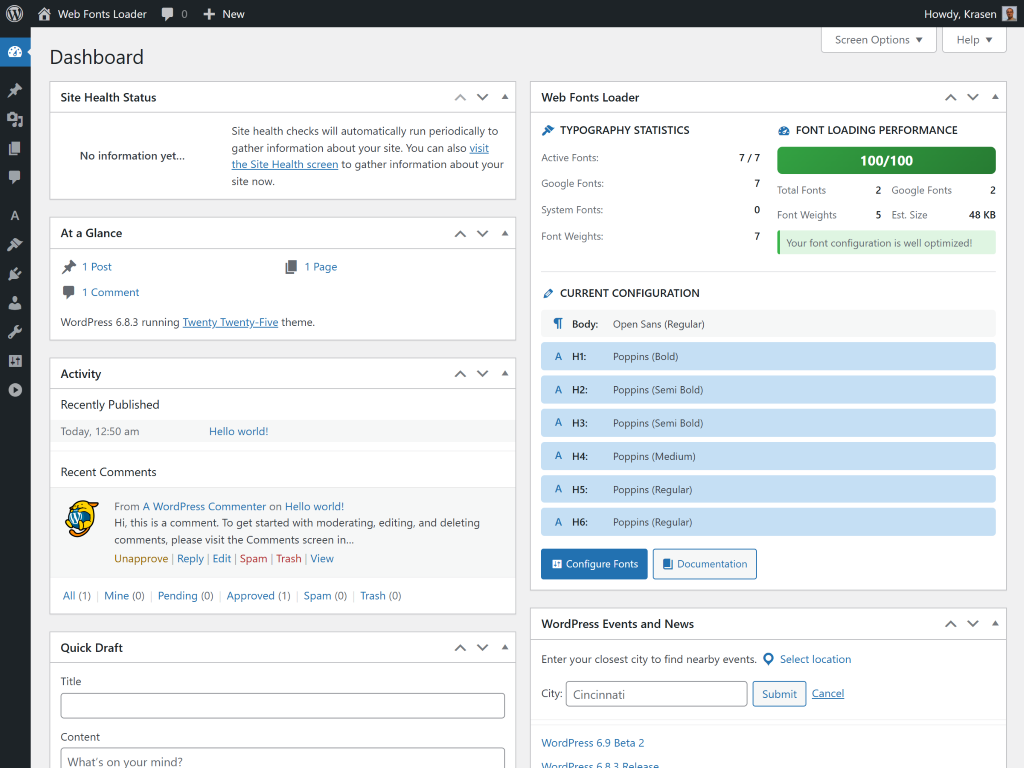
Task: Collapse the Web Fonts Loader panel
Action: coord(995,97)
